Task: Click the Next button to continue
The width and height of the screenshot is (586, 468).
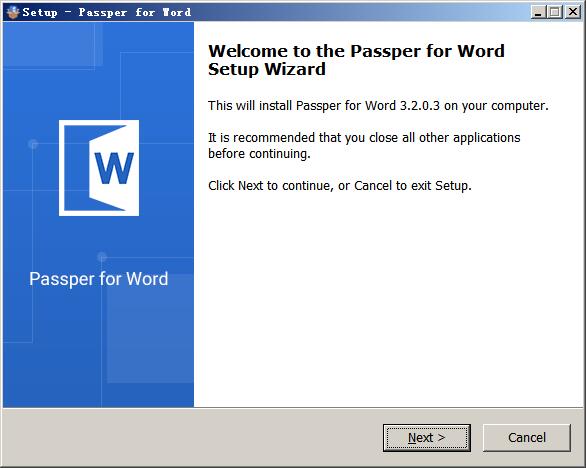Action: 426,437
